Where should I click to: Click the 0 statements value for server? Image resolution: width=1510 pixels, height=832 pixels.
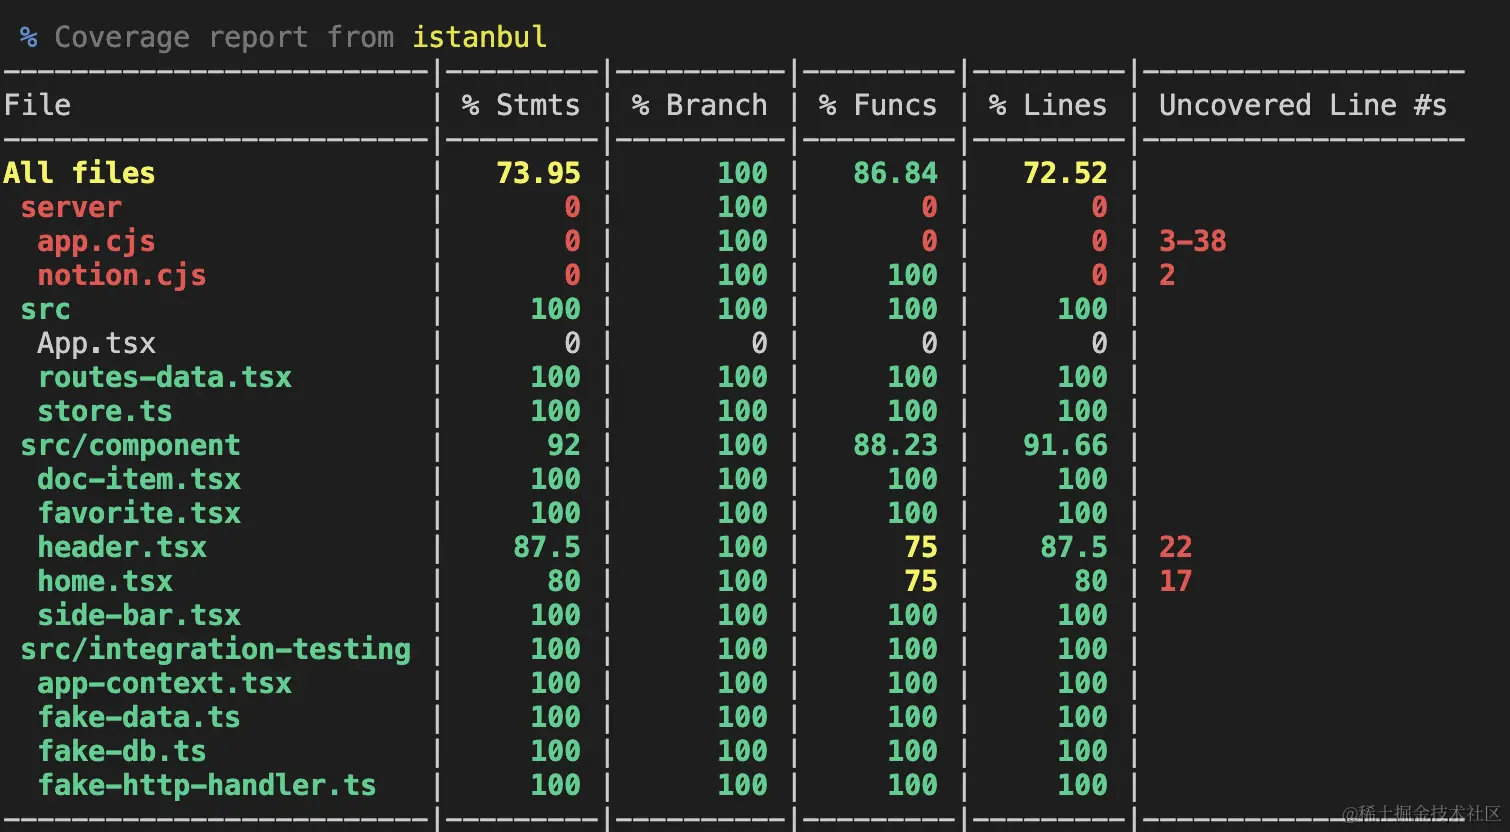click(x=572, y=207)
